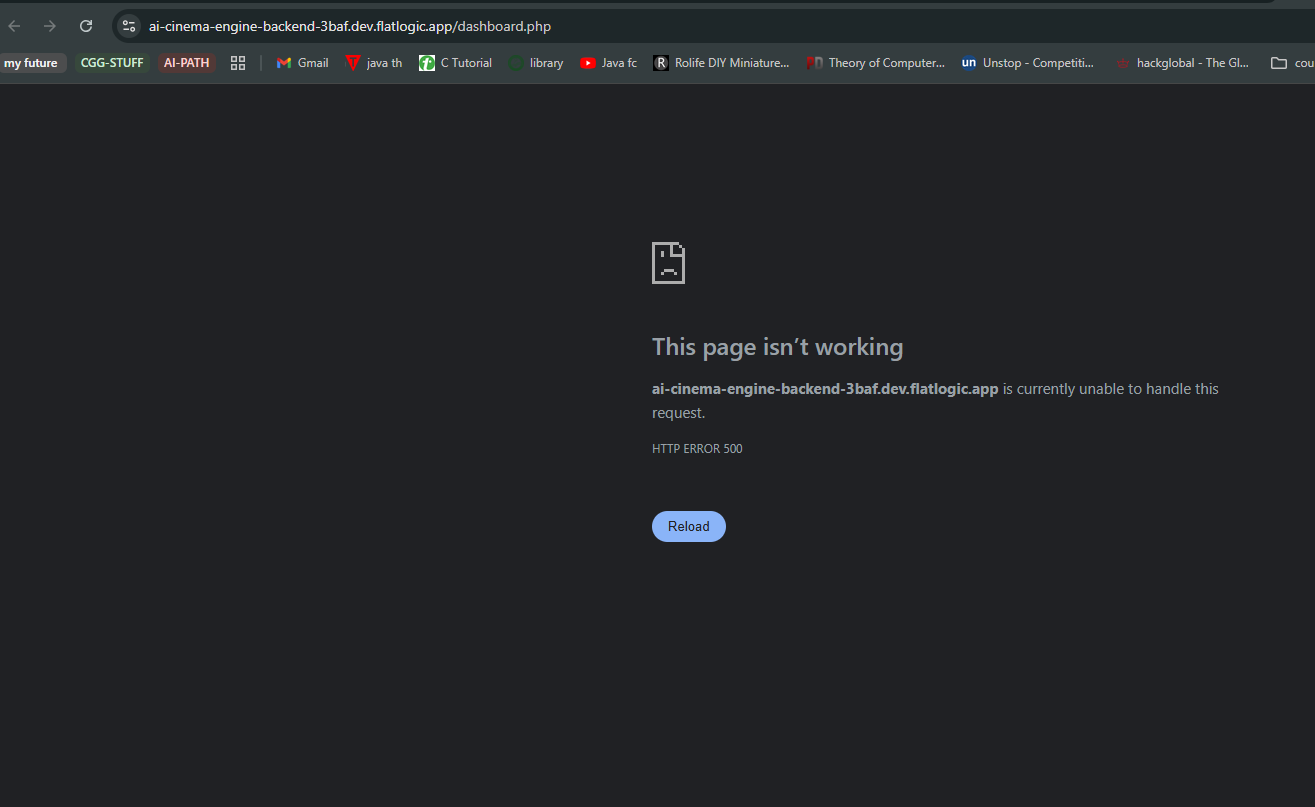
Task: Open the Rolife DIY Miniature bookmark
Action: (721, 63)
